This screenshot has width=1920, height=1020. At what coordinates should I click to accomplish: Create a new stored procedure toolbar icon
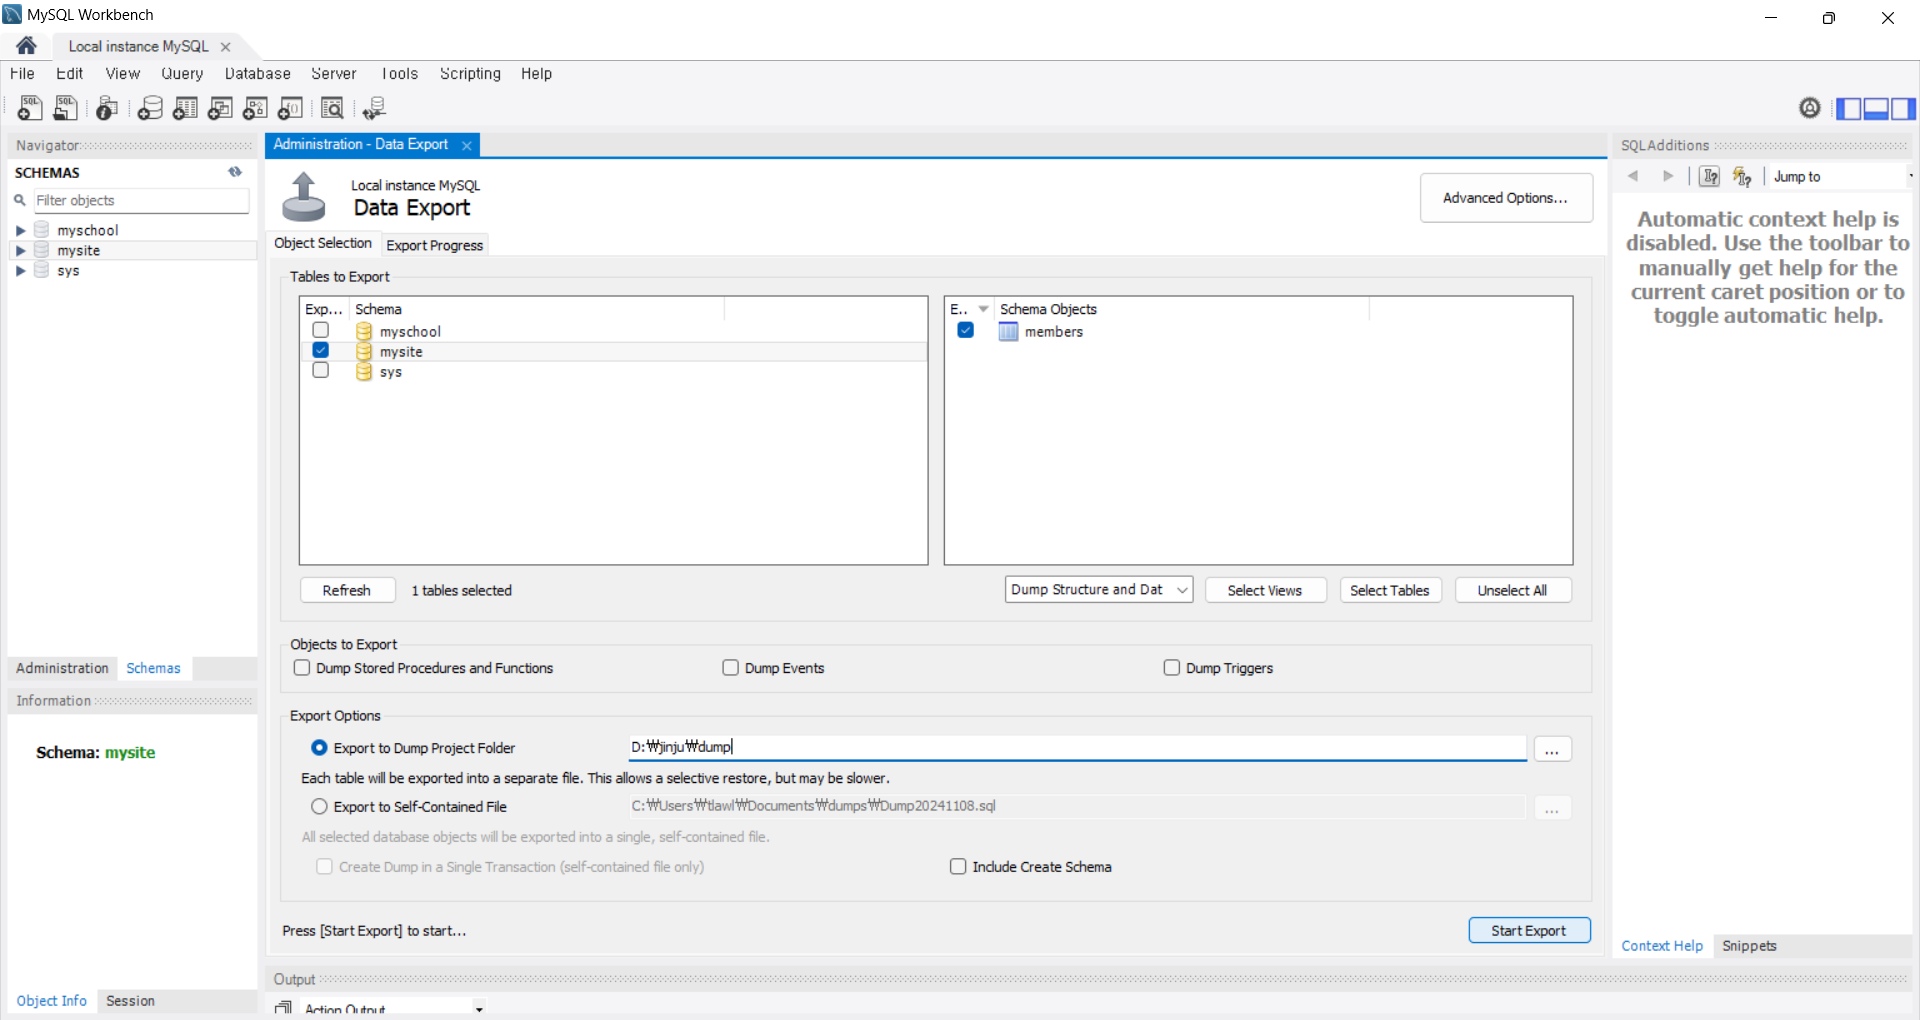click(255, 108)
